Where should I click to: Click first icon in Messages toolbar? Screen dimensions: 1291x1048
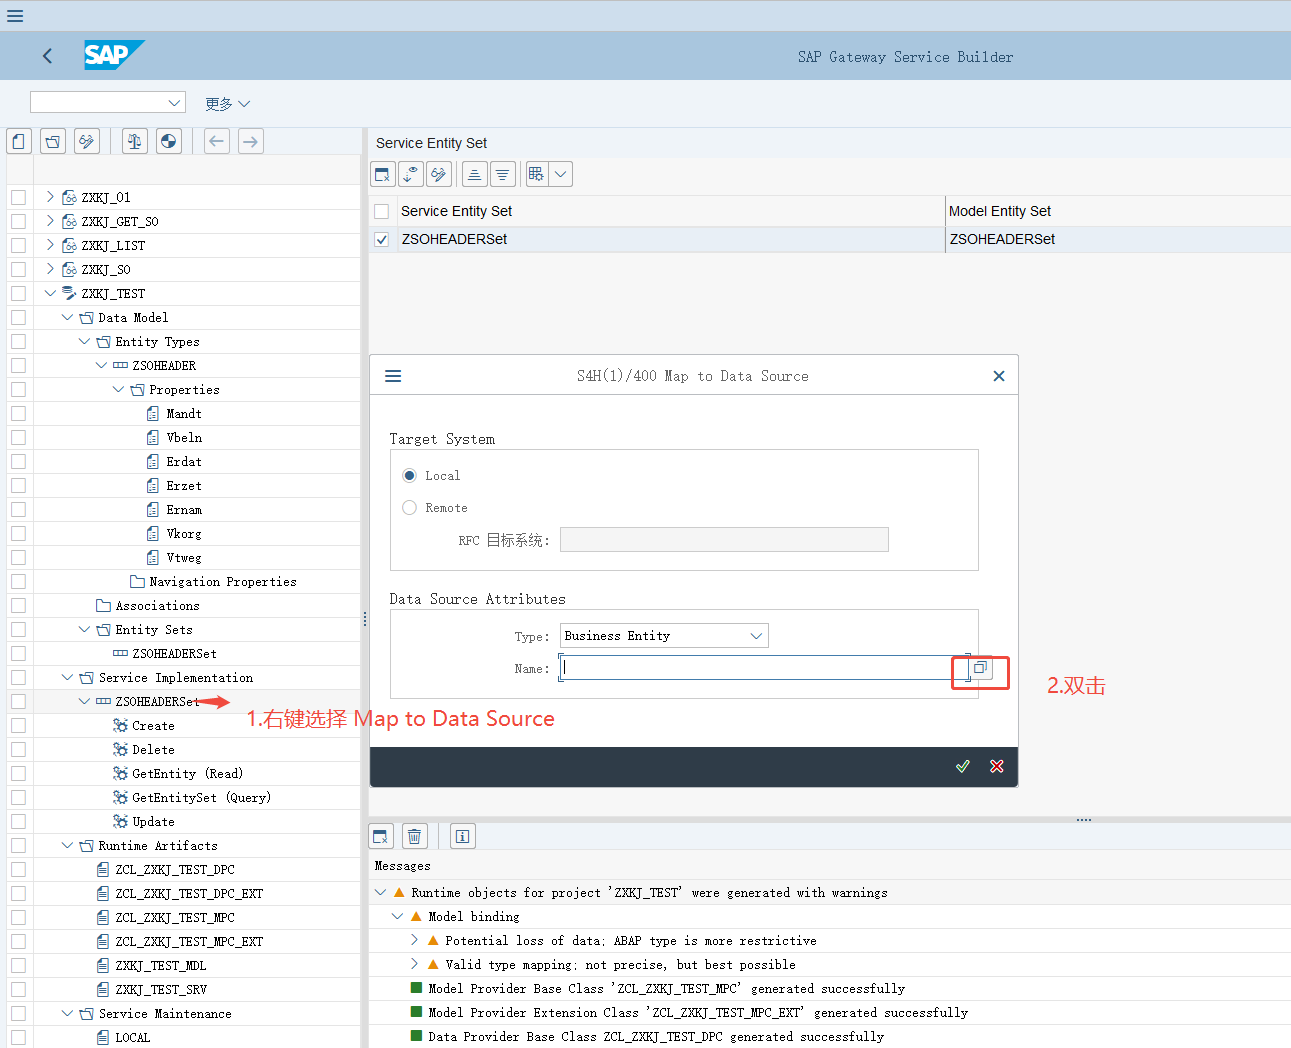coord(381,836)
